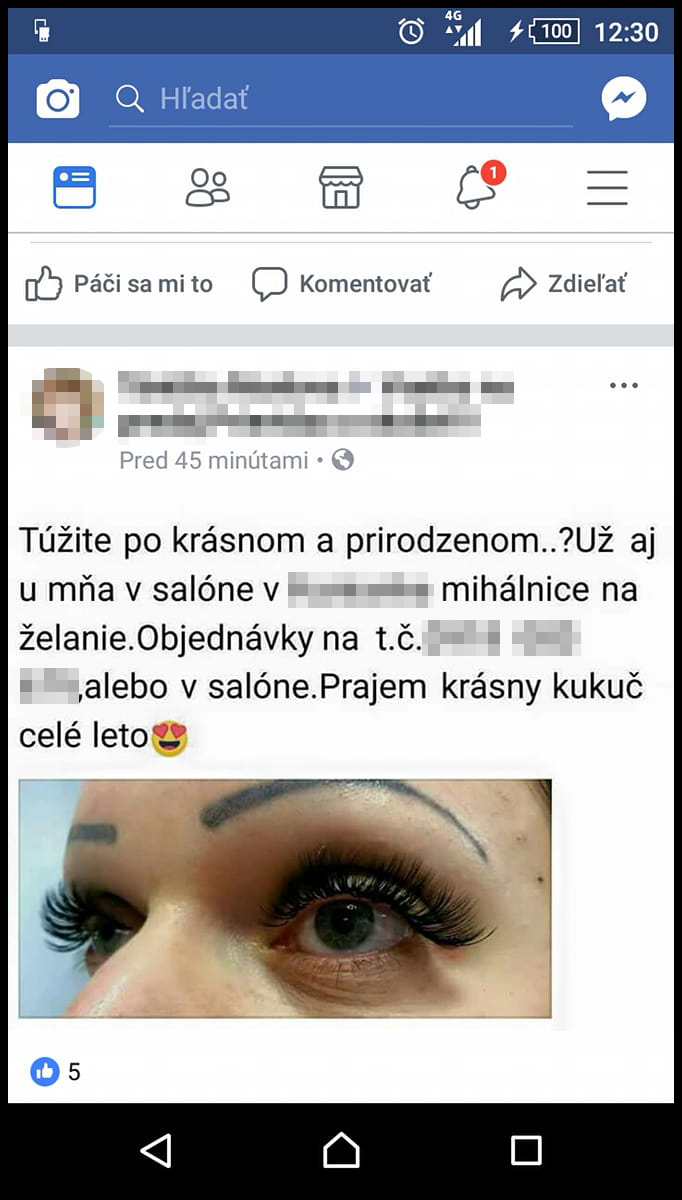Tap the Hľadať search field
Viewport: 682px width, 1200px height.
pos(341,99)
